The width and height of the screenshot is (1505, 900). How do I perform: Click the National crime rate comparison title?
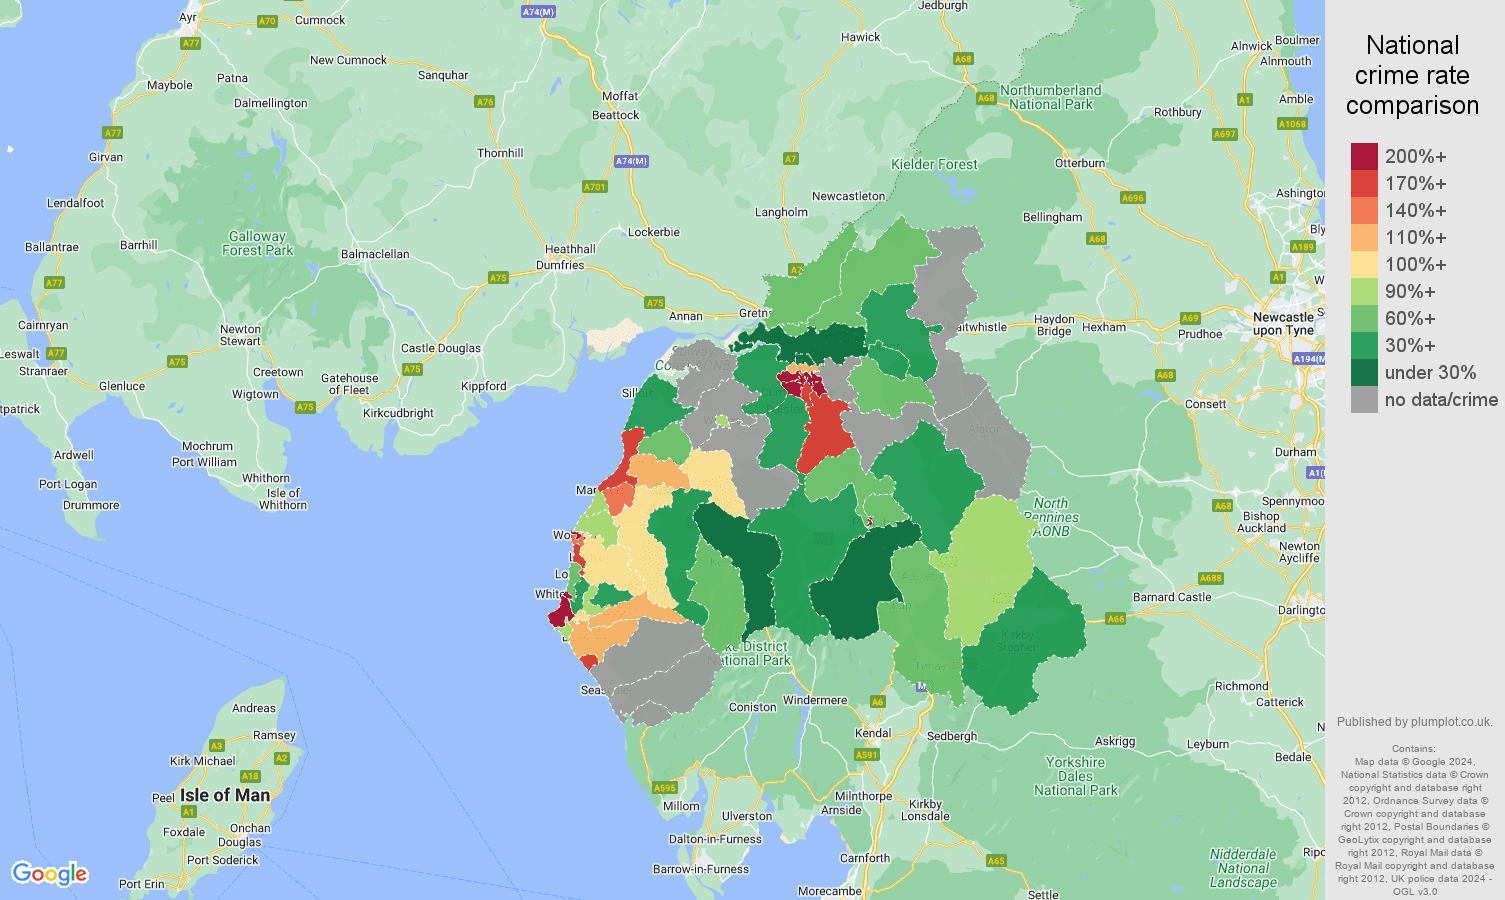pyautogui.click(x=1412, y=75)
